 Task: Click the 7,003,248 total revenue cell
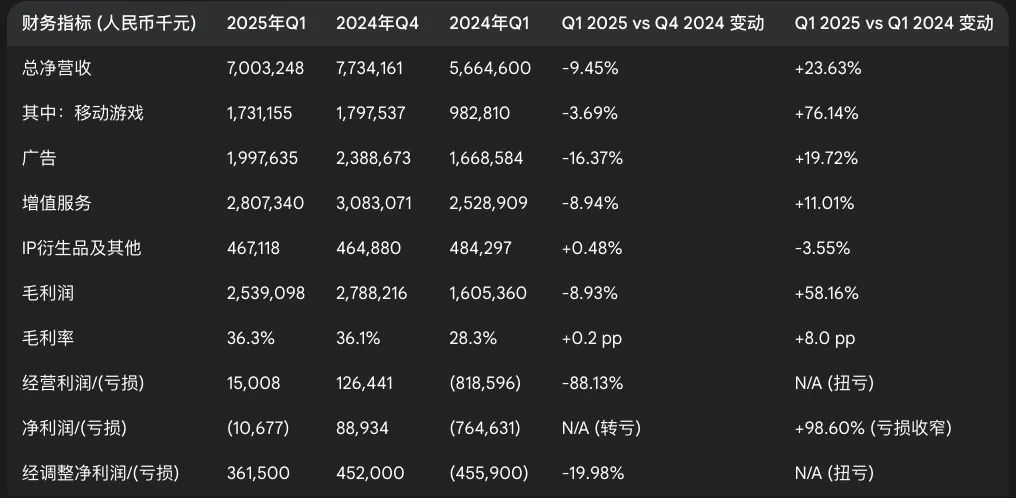pos(265,68)
